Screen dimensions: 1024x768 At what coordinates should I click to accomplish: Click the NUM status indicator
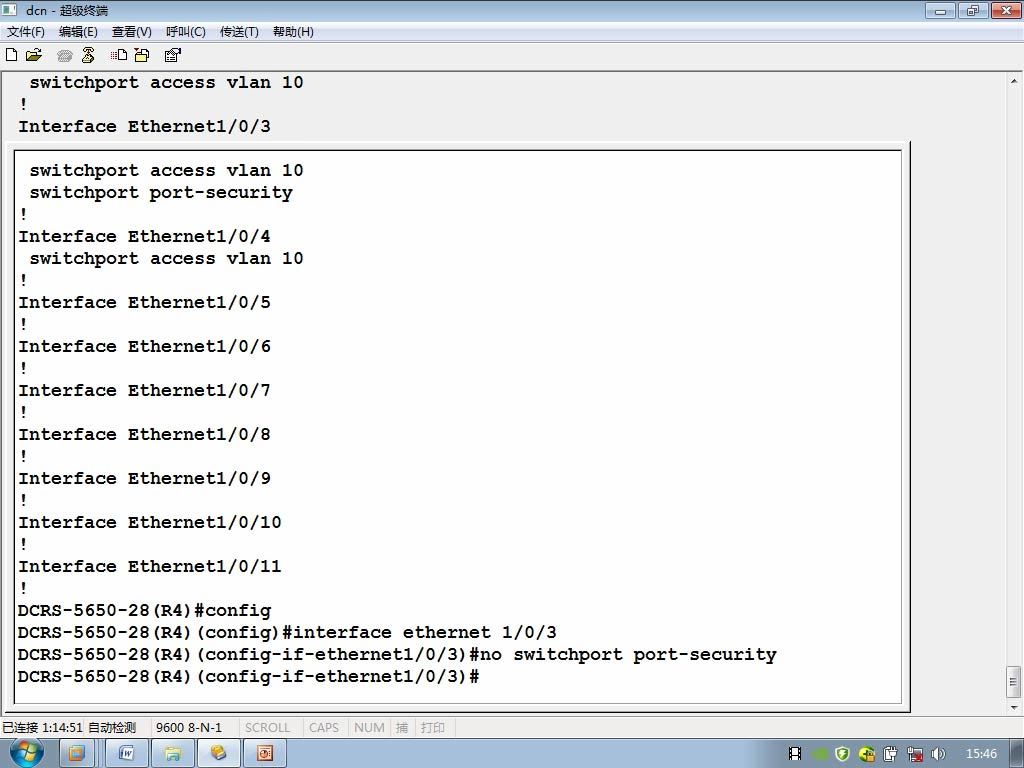369,728
